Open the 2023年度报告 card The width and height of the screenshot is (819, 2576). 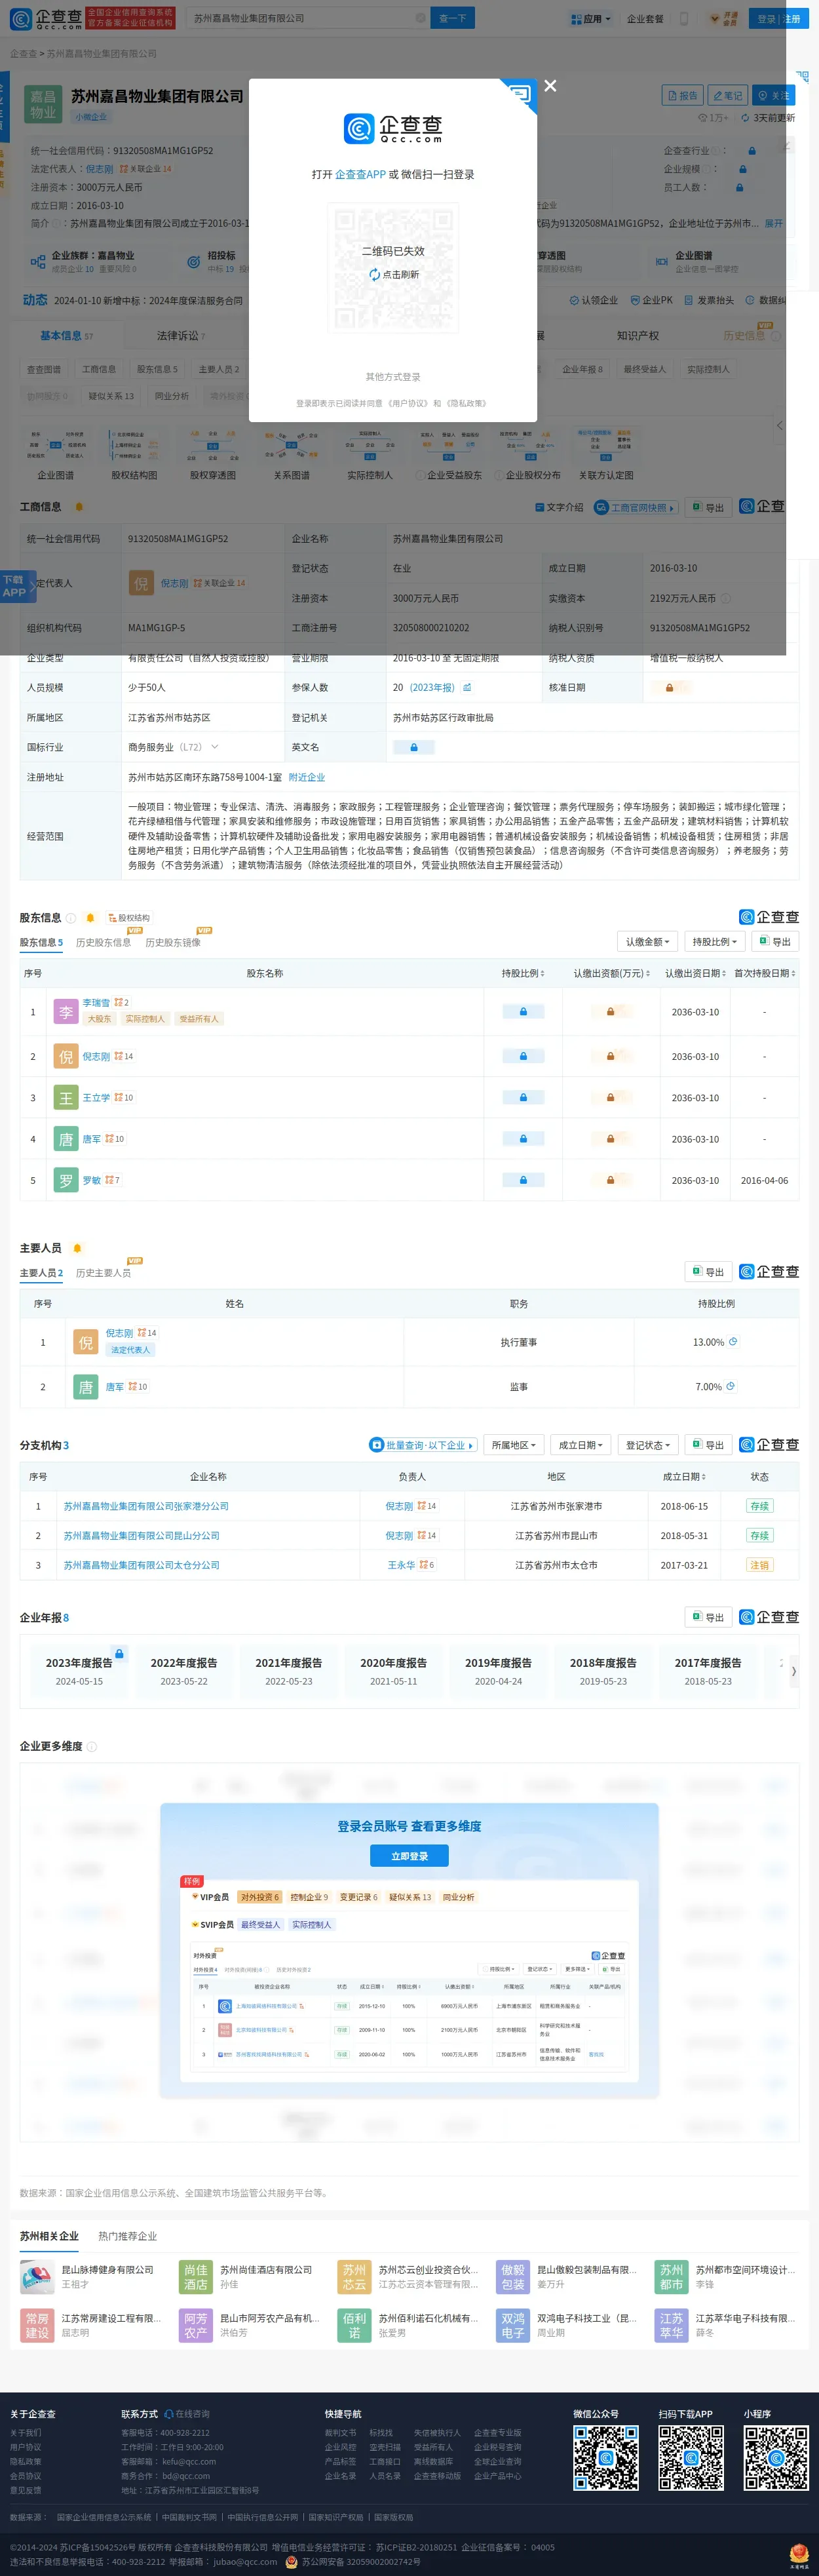click(x=79, y=1671)
